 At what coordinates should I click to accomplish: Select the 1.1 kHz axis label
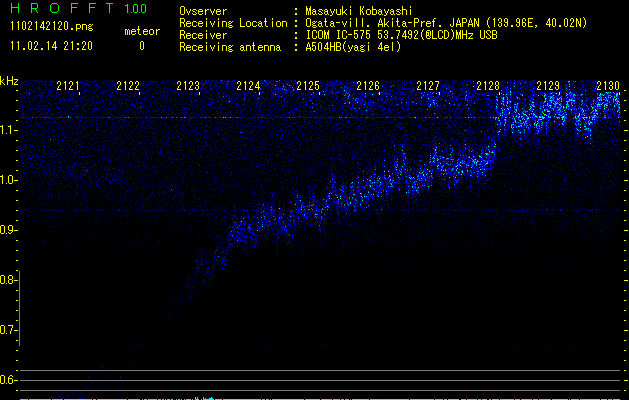point(9,130)
